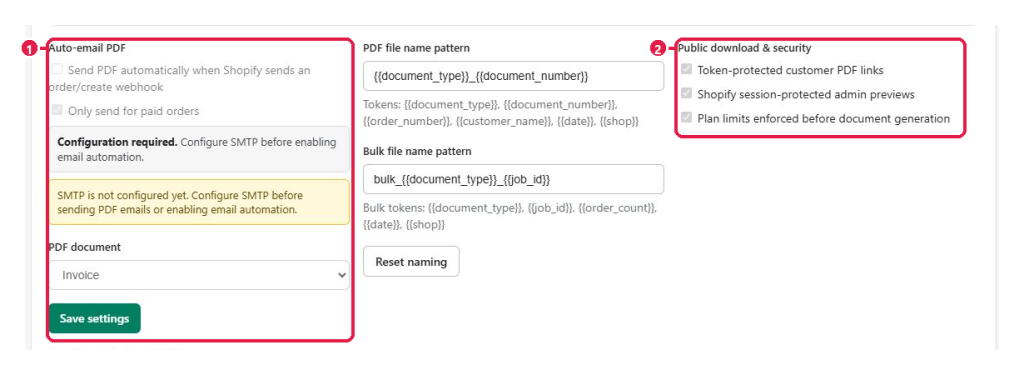The height and width of the screenshot is (375, 1024).
Task: Focus the PDF file name pattern field
Action: pos(513,76)
